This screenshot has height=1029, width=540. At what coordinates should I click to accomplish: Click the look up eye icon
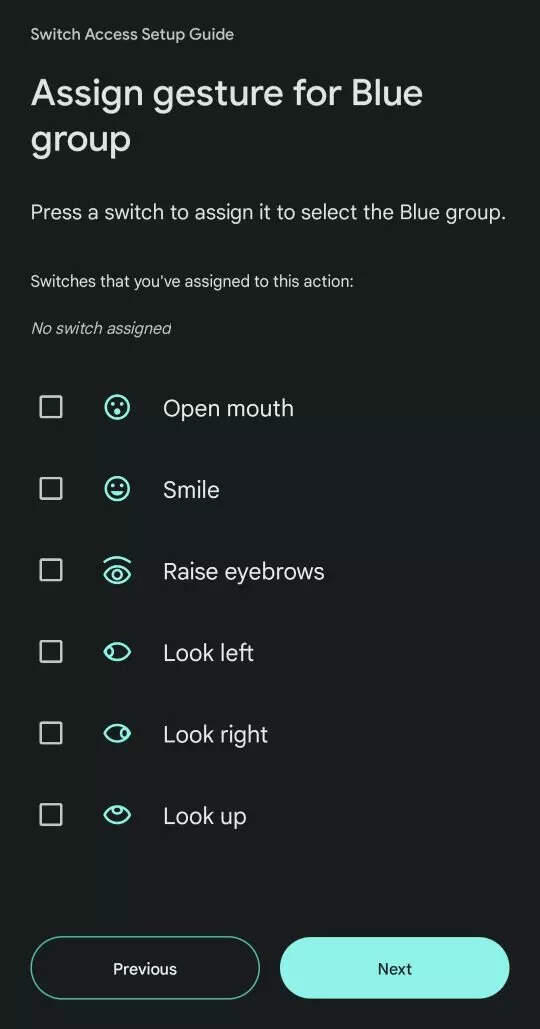coord(117,815)
